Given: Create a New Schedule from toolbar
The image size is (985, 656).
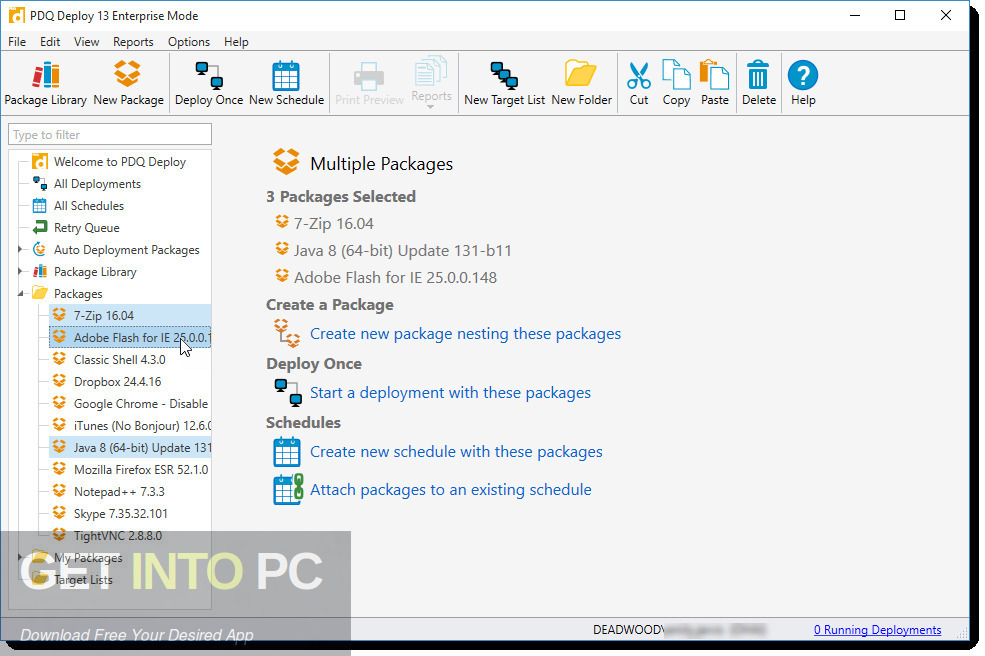Looking at the screenshot, I should (x=286, y=83).
